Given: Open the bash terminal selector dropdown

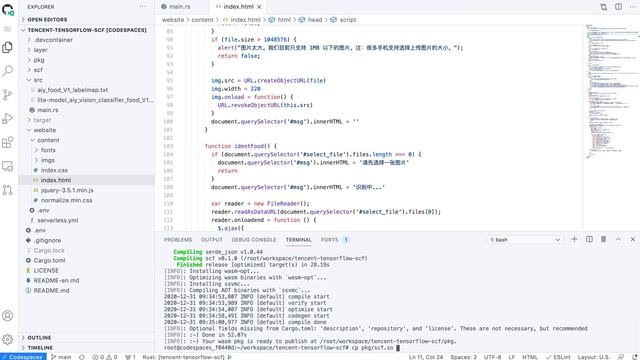Looking at the screenshot, I should (525, 240).
